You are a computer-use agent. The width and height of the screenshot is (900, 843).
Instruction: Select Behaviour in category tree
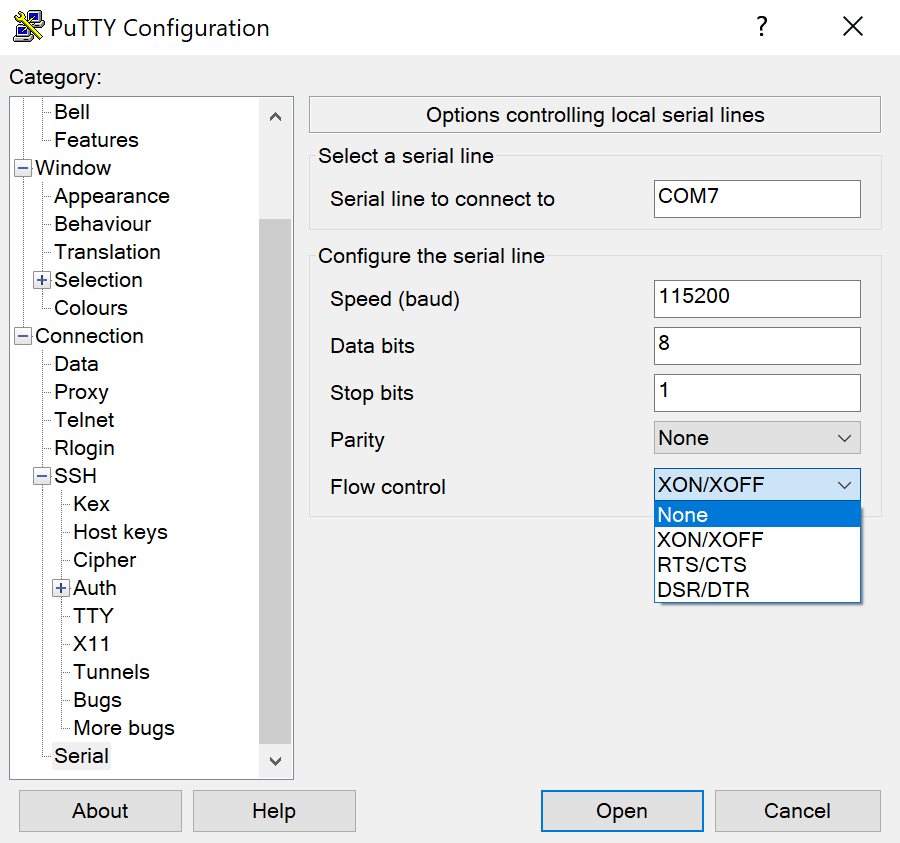coord(103,224)
